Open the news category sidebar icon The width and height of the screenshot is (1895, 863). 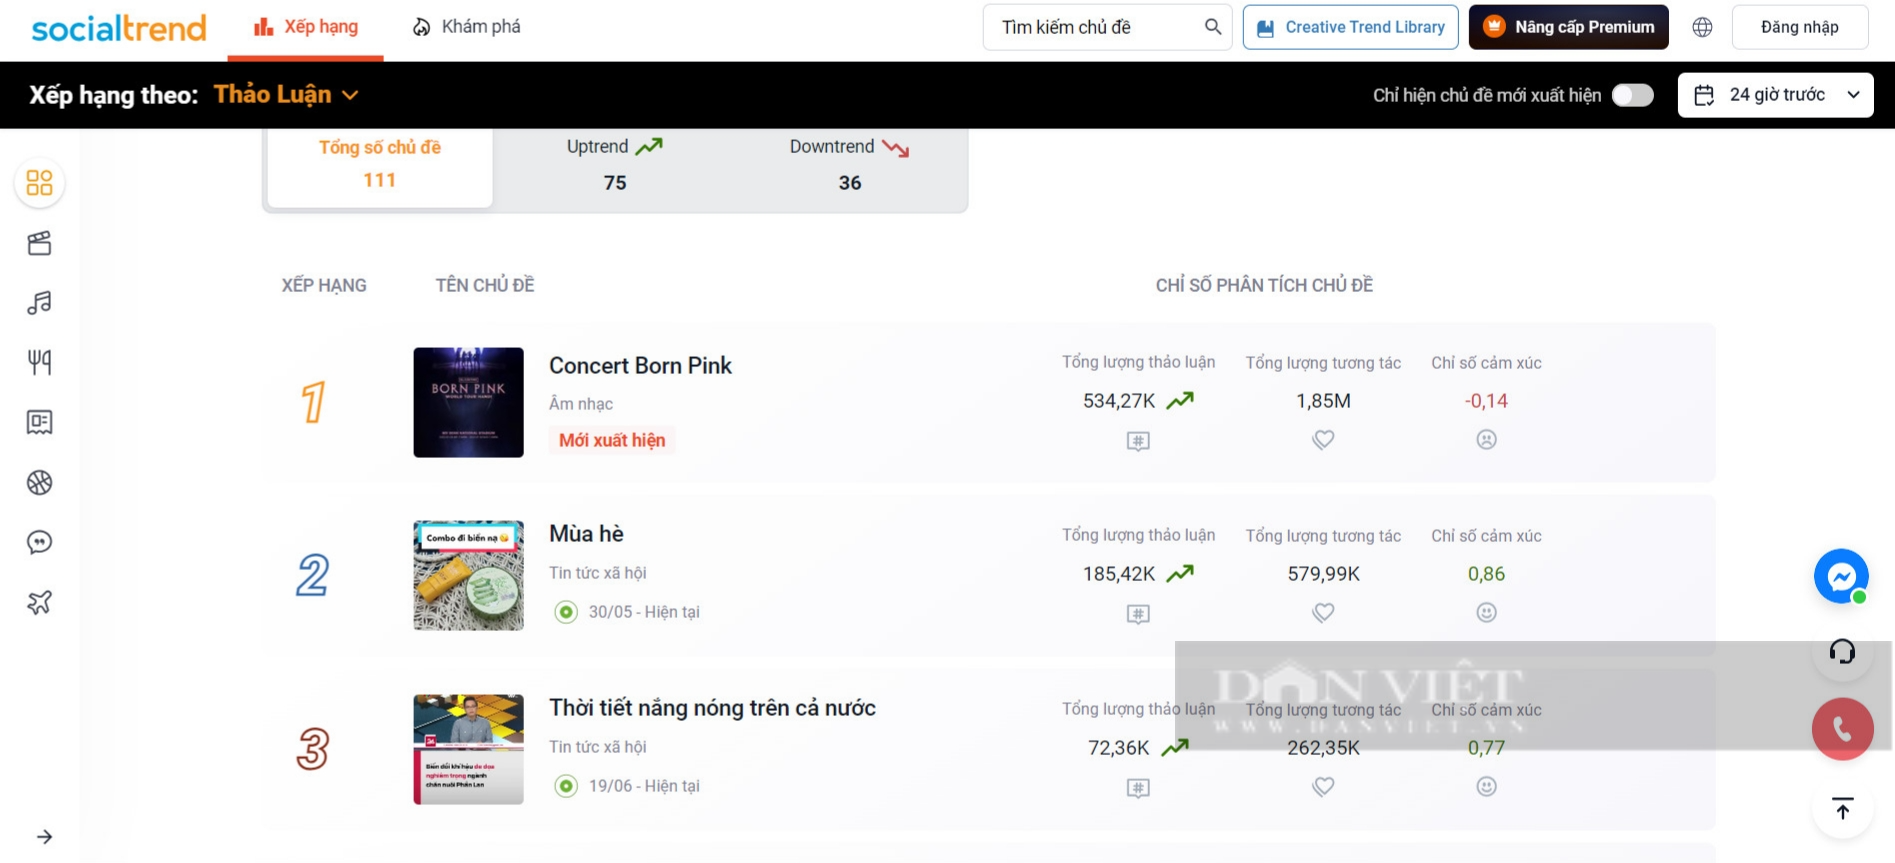click(40, 422)
